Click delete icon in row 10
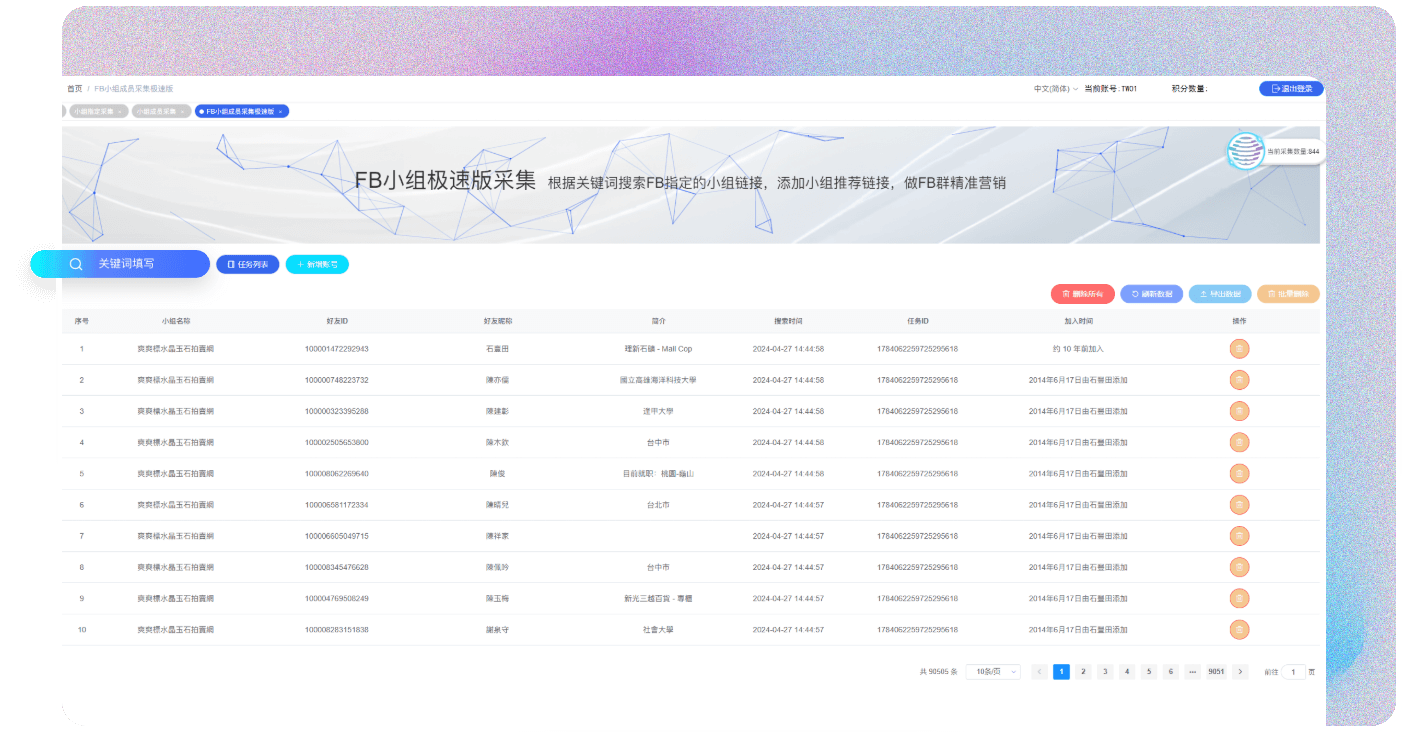1402x732 pixels. (1239, 629)
